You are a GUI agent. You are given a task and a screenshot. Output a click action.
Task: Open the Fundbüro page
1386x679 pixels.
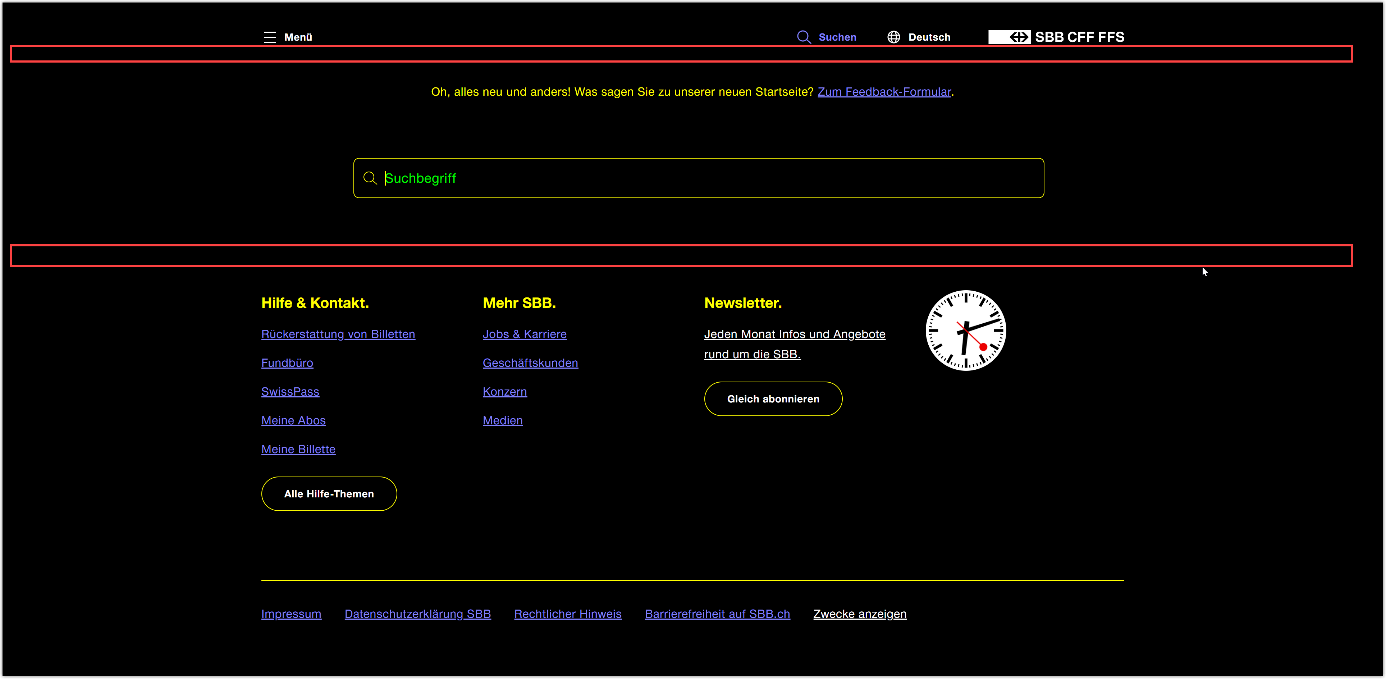(x=287, y=363)
